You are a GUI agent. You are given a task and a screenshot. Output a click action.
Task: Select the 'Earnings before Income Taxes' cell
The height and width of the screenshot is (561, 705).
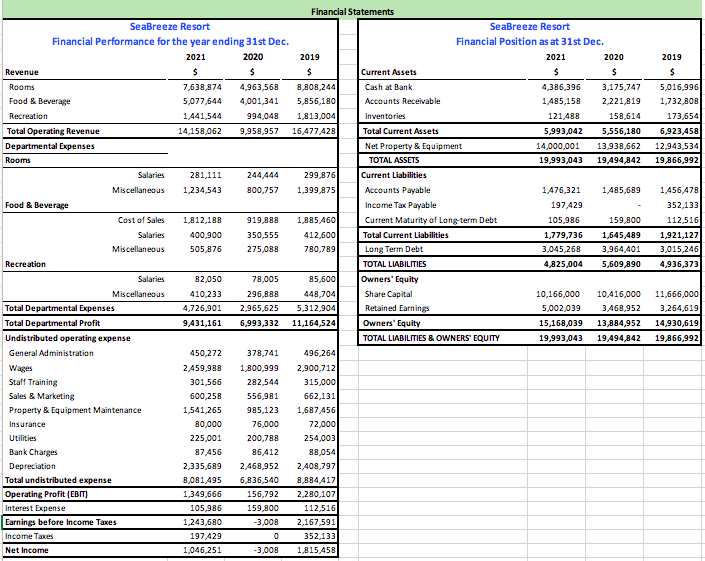60,522
